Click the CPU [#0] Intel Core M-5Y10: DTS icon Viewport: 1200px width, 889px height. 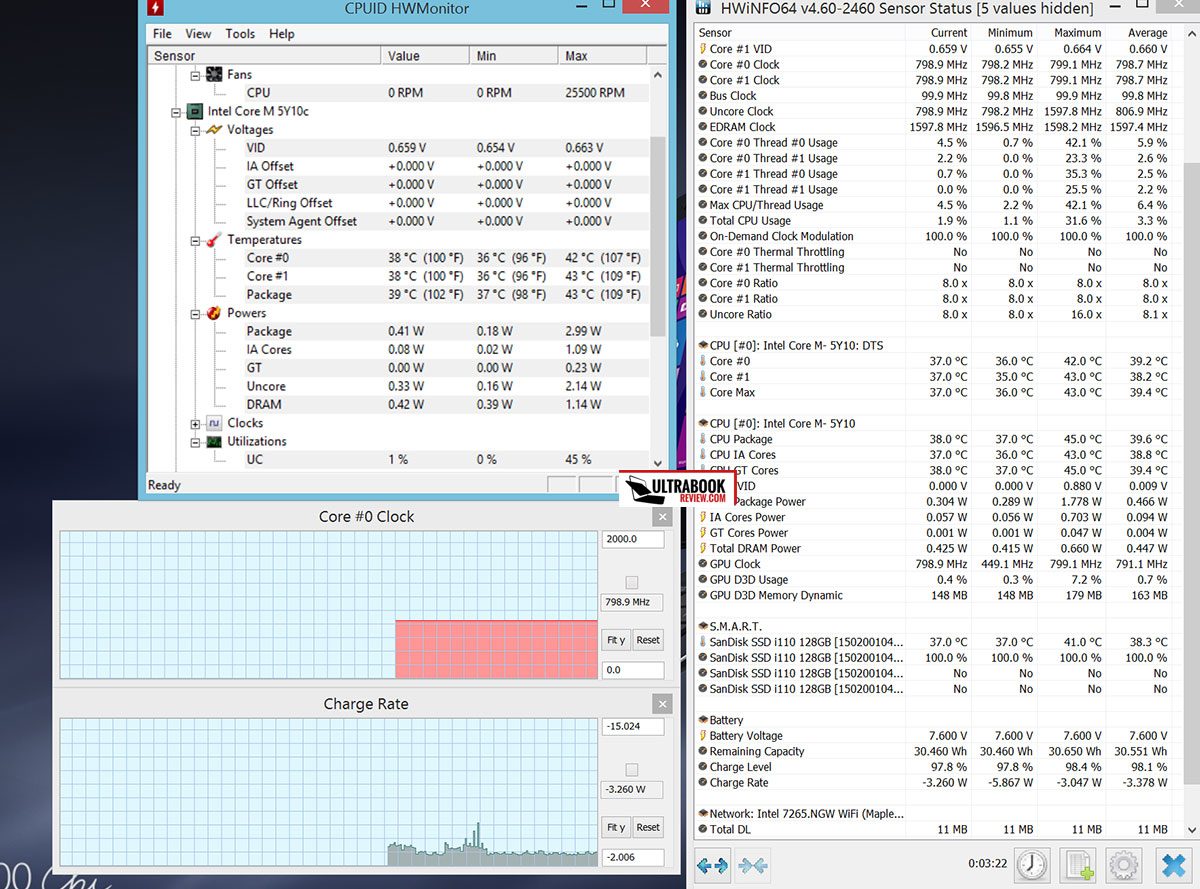click(703, 345)
